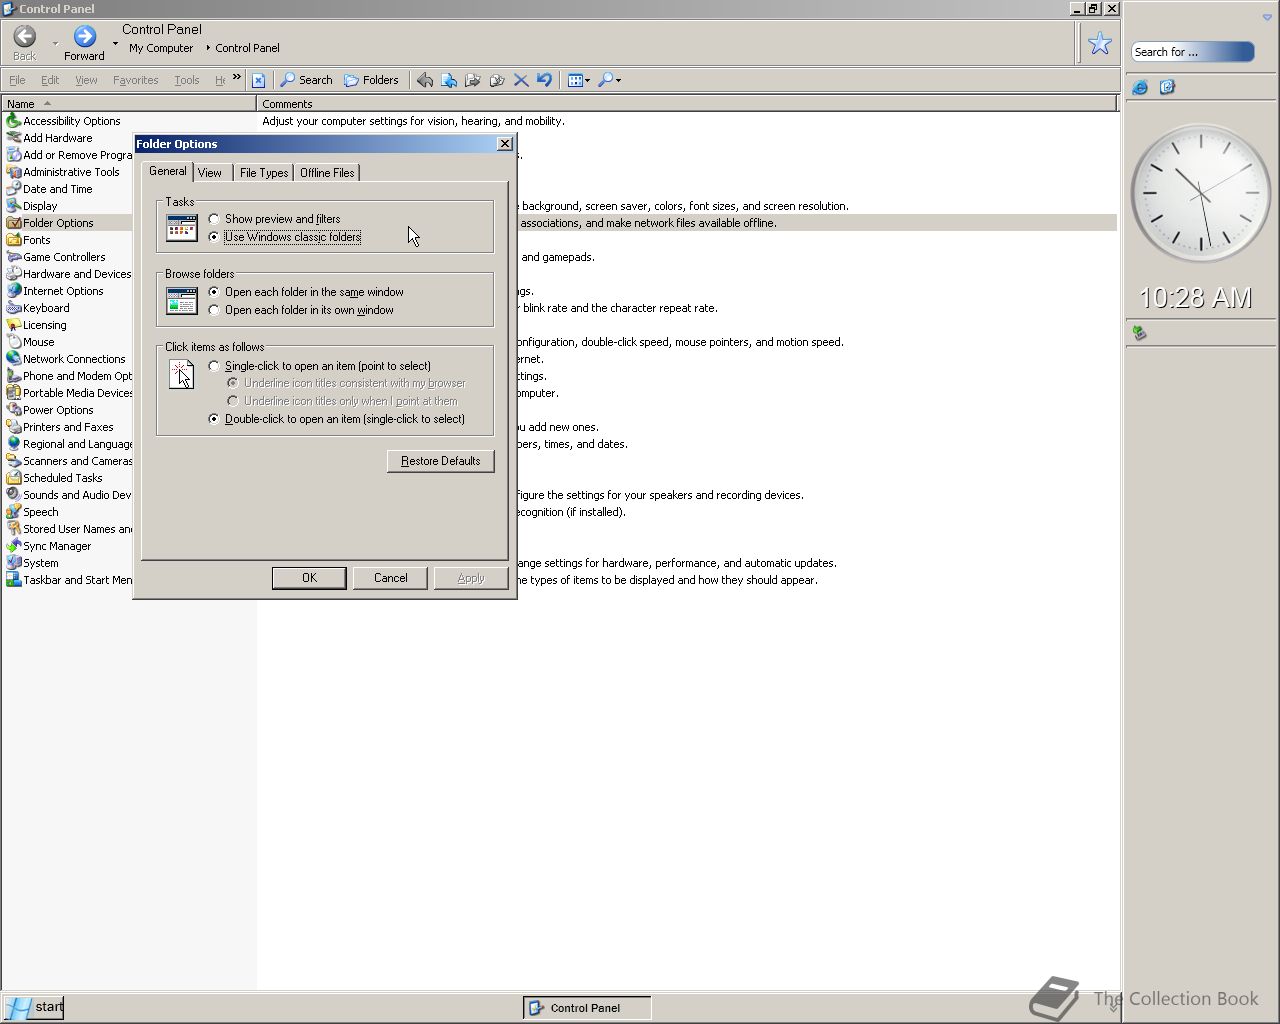
Task: Click OK in Folder Options dialog
Action: click(x=309, y=578)
